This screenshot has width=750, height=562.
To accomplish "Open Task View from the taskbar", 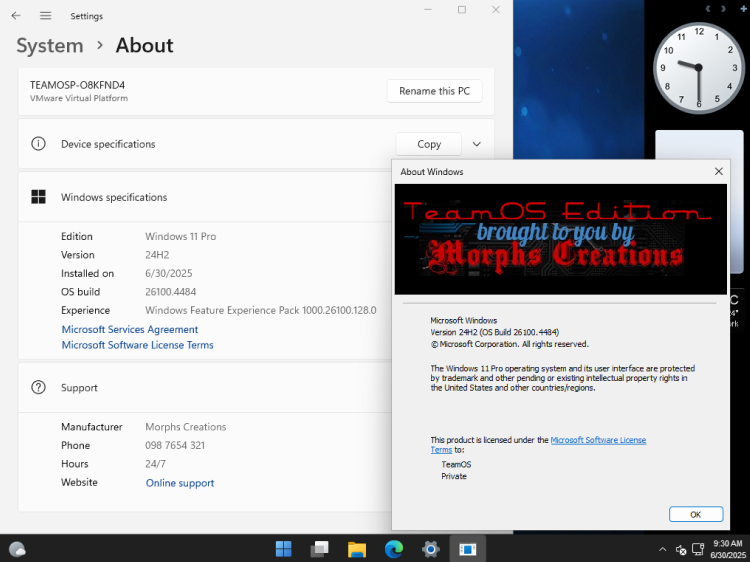I will [x=320, y=549].
